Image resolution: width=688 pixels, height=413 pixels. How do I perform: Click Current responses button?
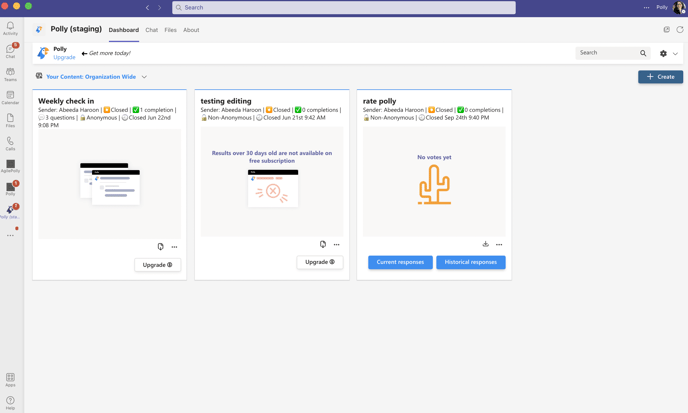tap(400, 262)
